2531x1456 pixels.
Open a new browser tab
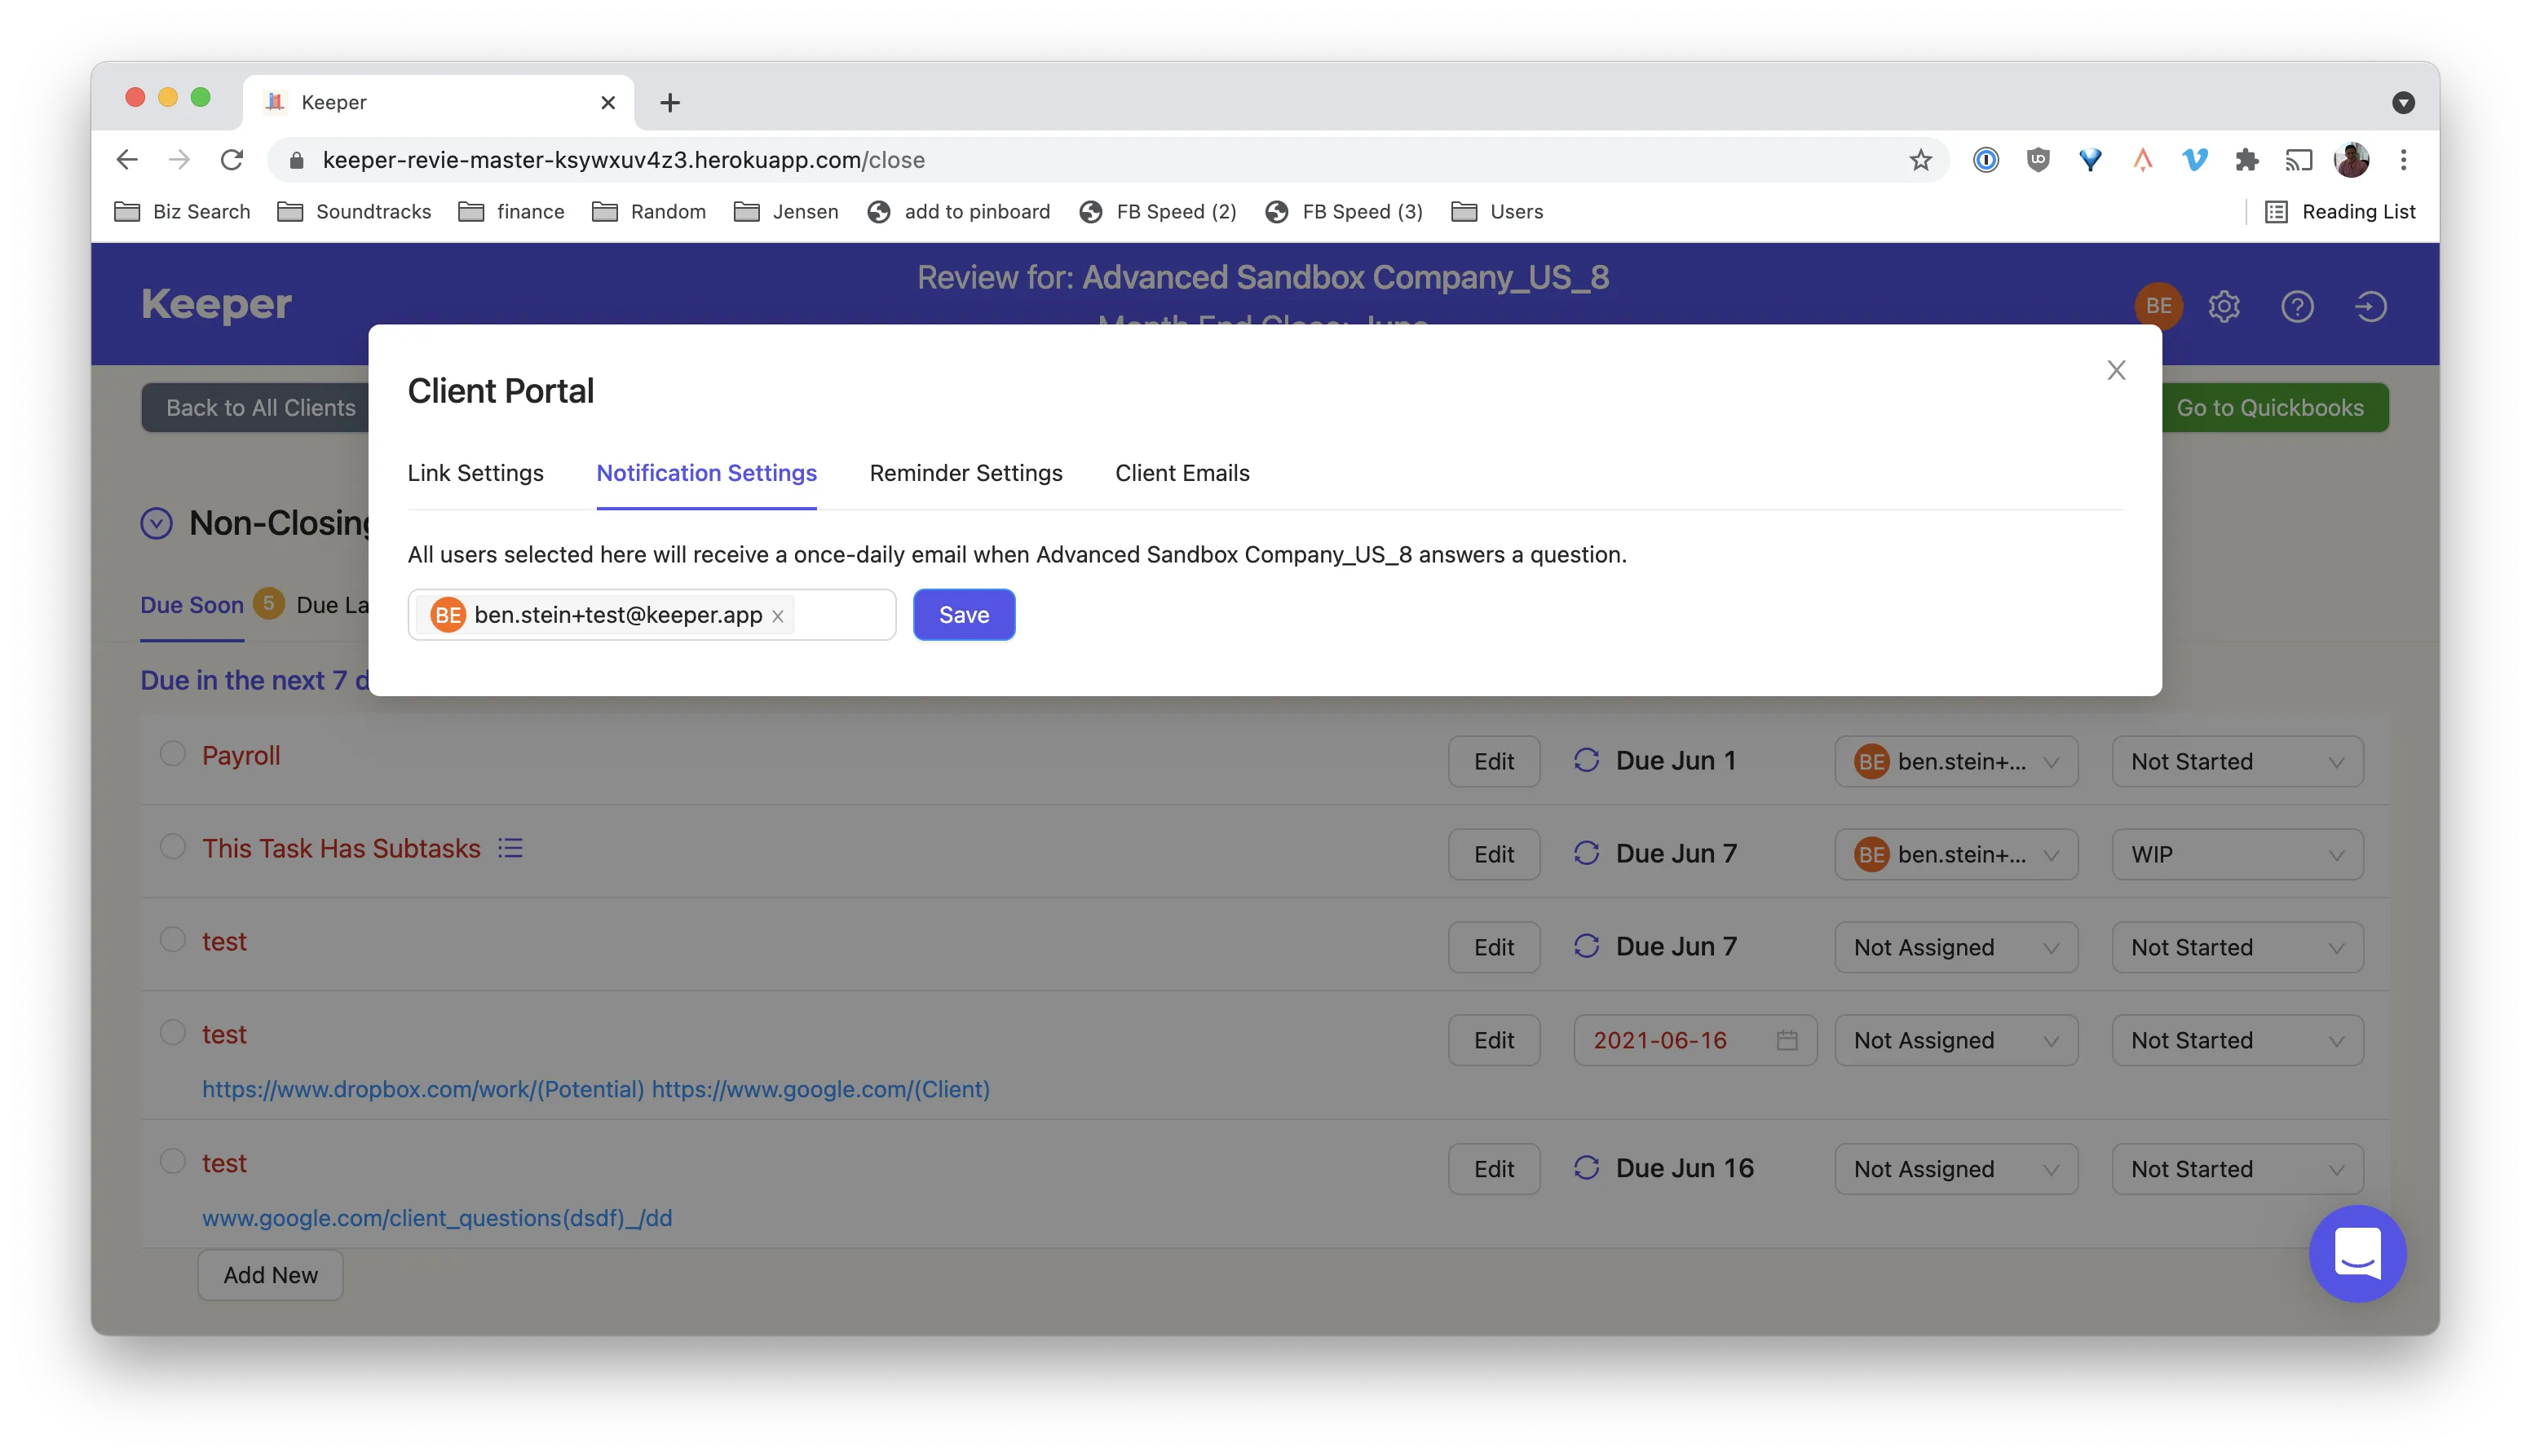tap(669, 102)
